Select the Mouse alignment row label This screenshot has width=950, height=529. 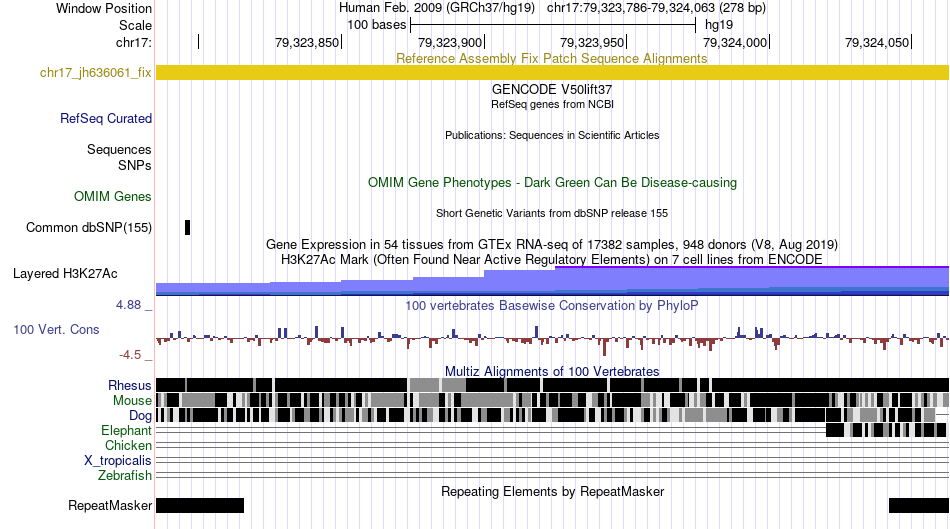[132, 401]
